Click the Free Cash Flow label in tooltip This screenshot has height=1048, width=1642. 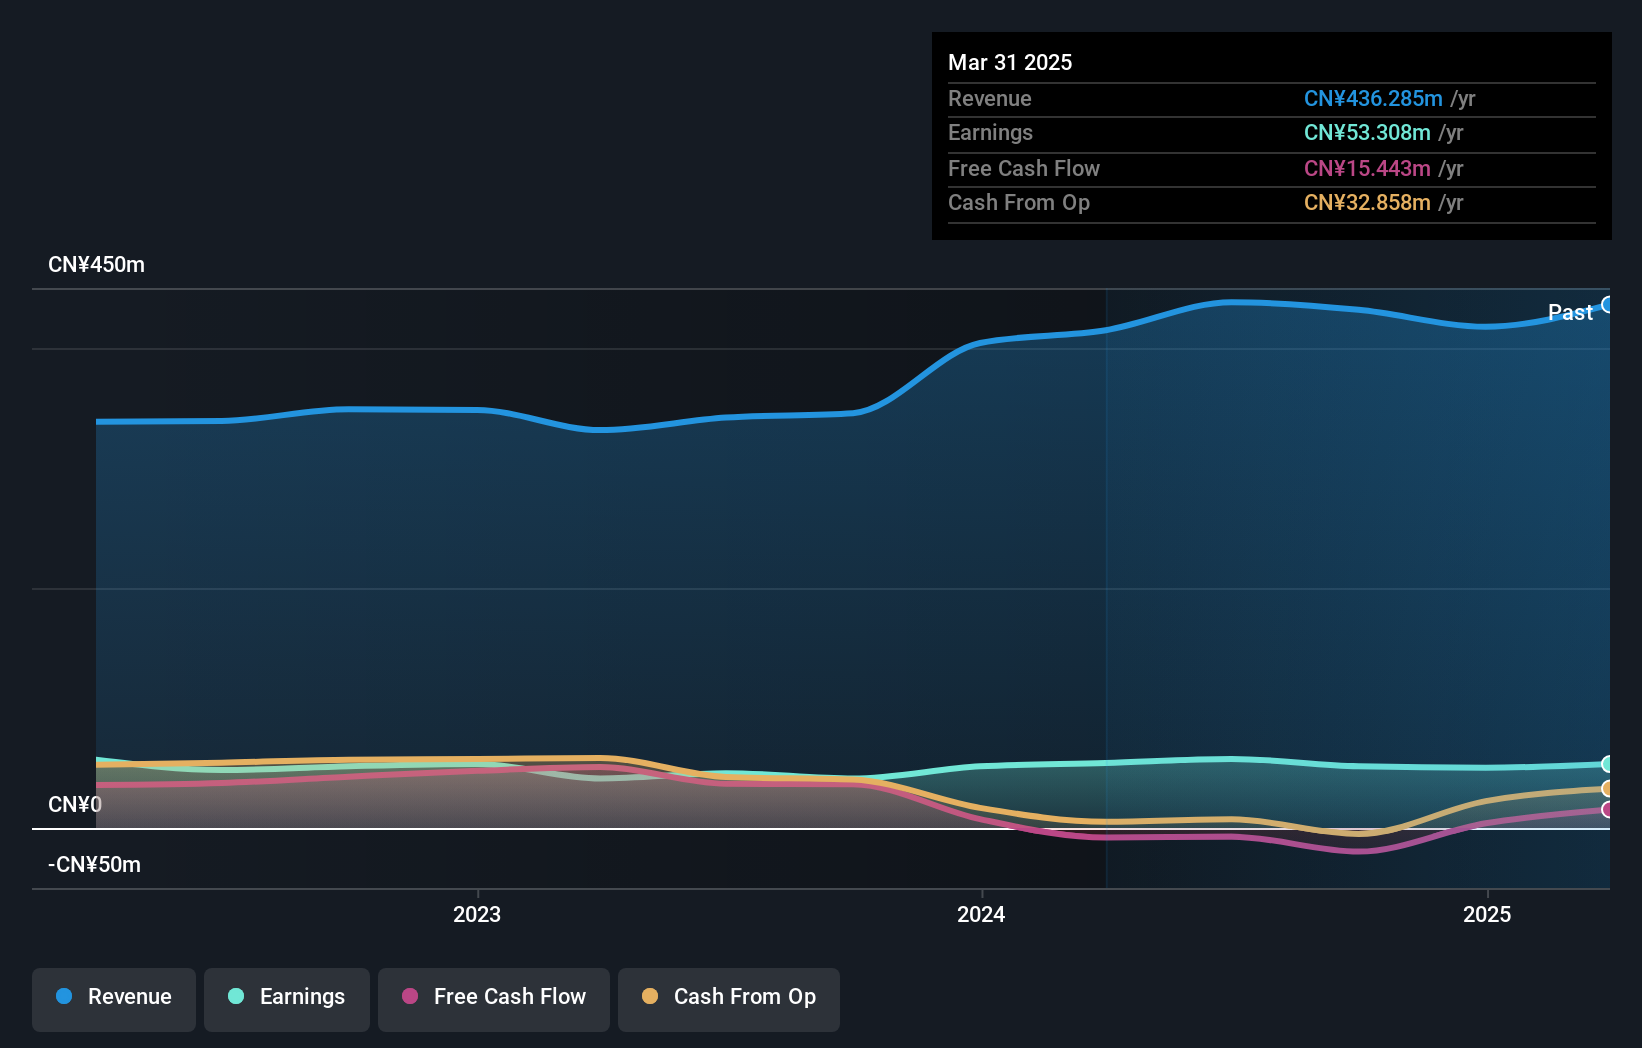click(x=1024, y=169)
